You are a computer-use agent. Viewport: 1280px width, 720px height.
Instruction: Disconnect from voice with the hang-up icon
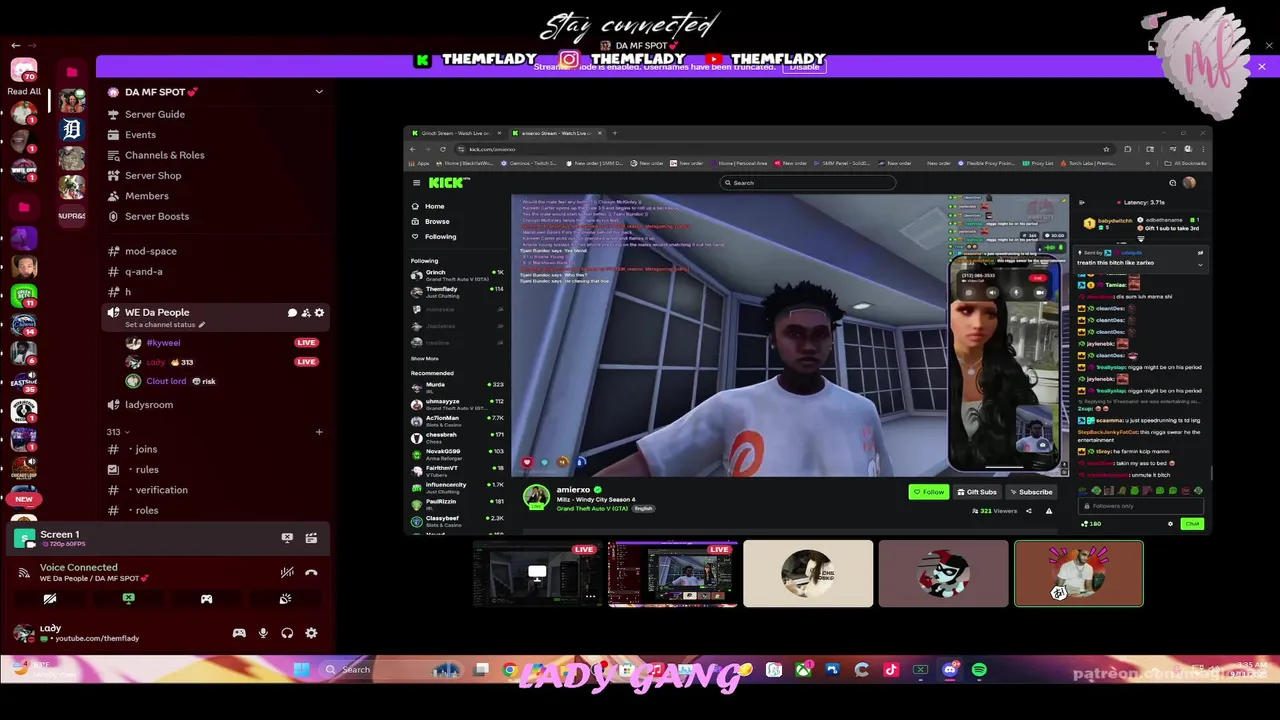pyautogui.click(x=311, y=572)
